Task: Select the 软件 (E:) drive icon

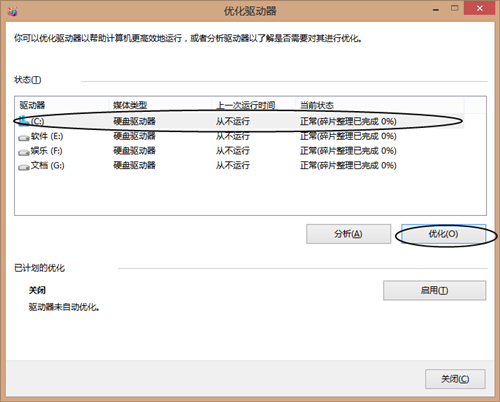Action: click(24, 137)
